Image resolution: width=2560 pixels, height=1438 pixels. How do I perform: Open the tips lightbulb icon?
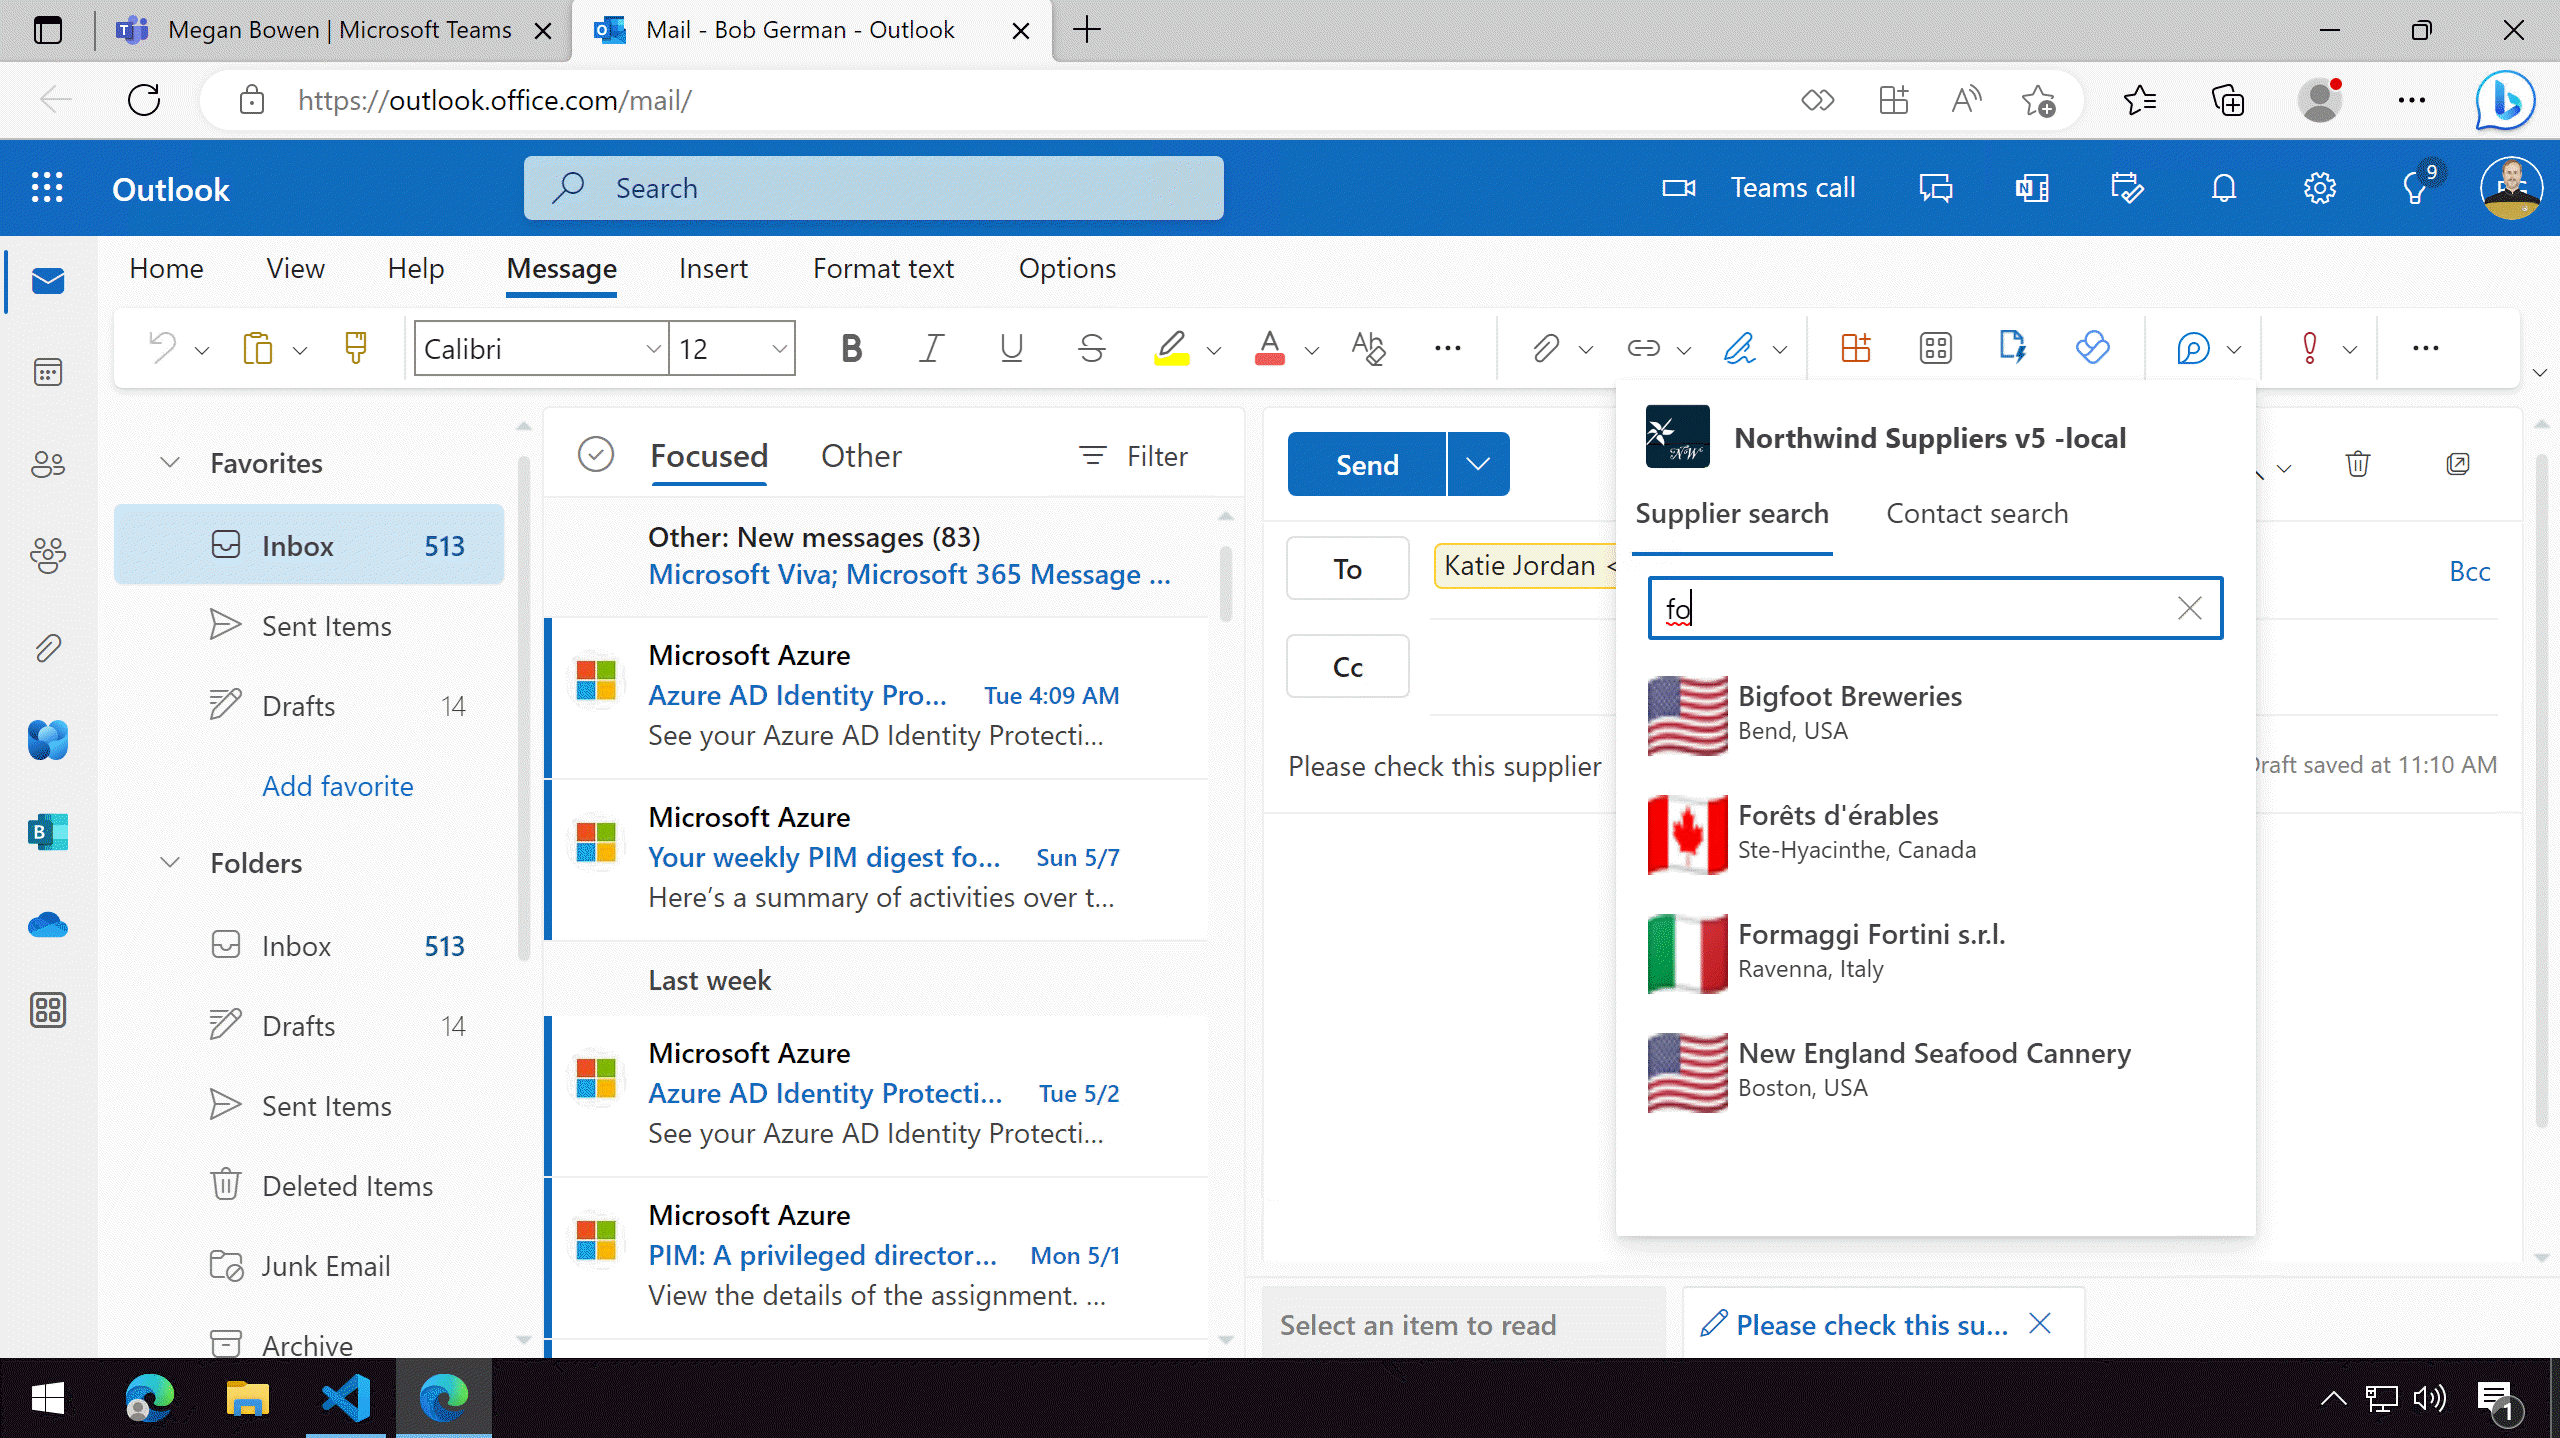(x=2416, y=188)
